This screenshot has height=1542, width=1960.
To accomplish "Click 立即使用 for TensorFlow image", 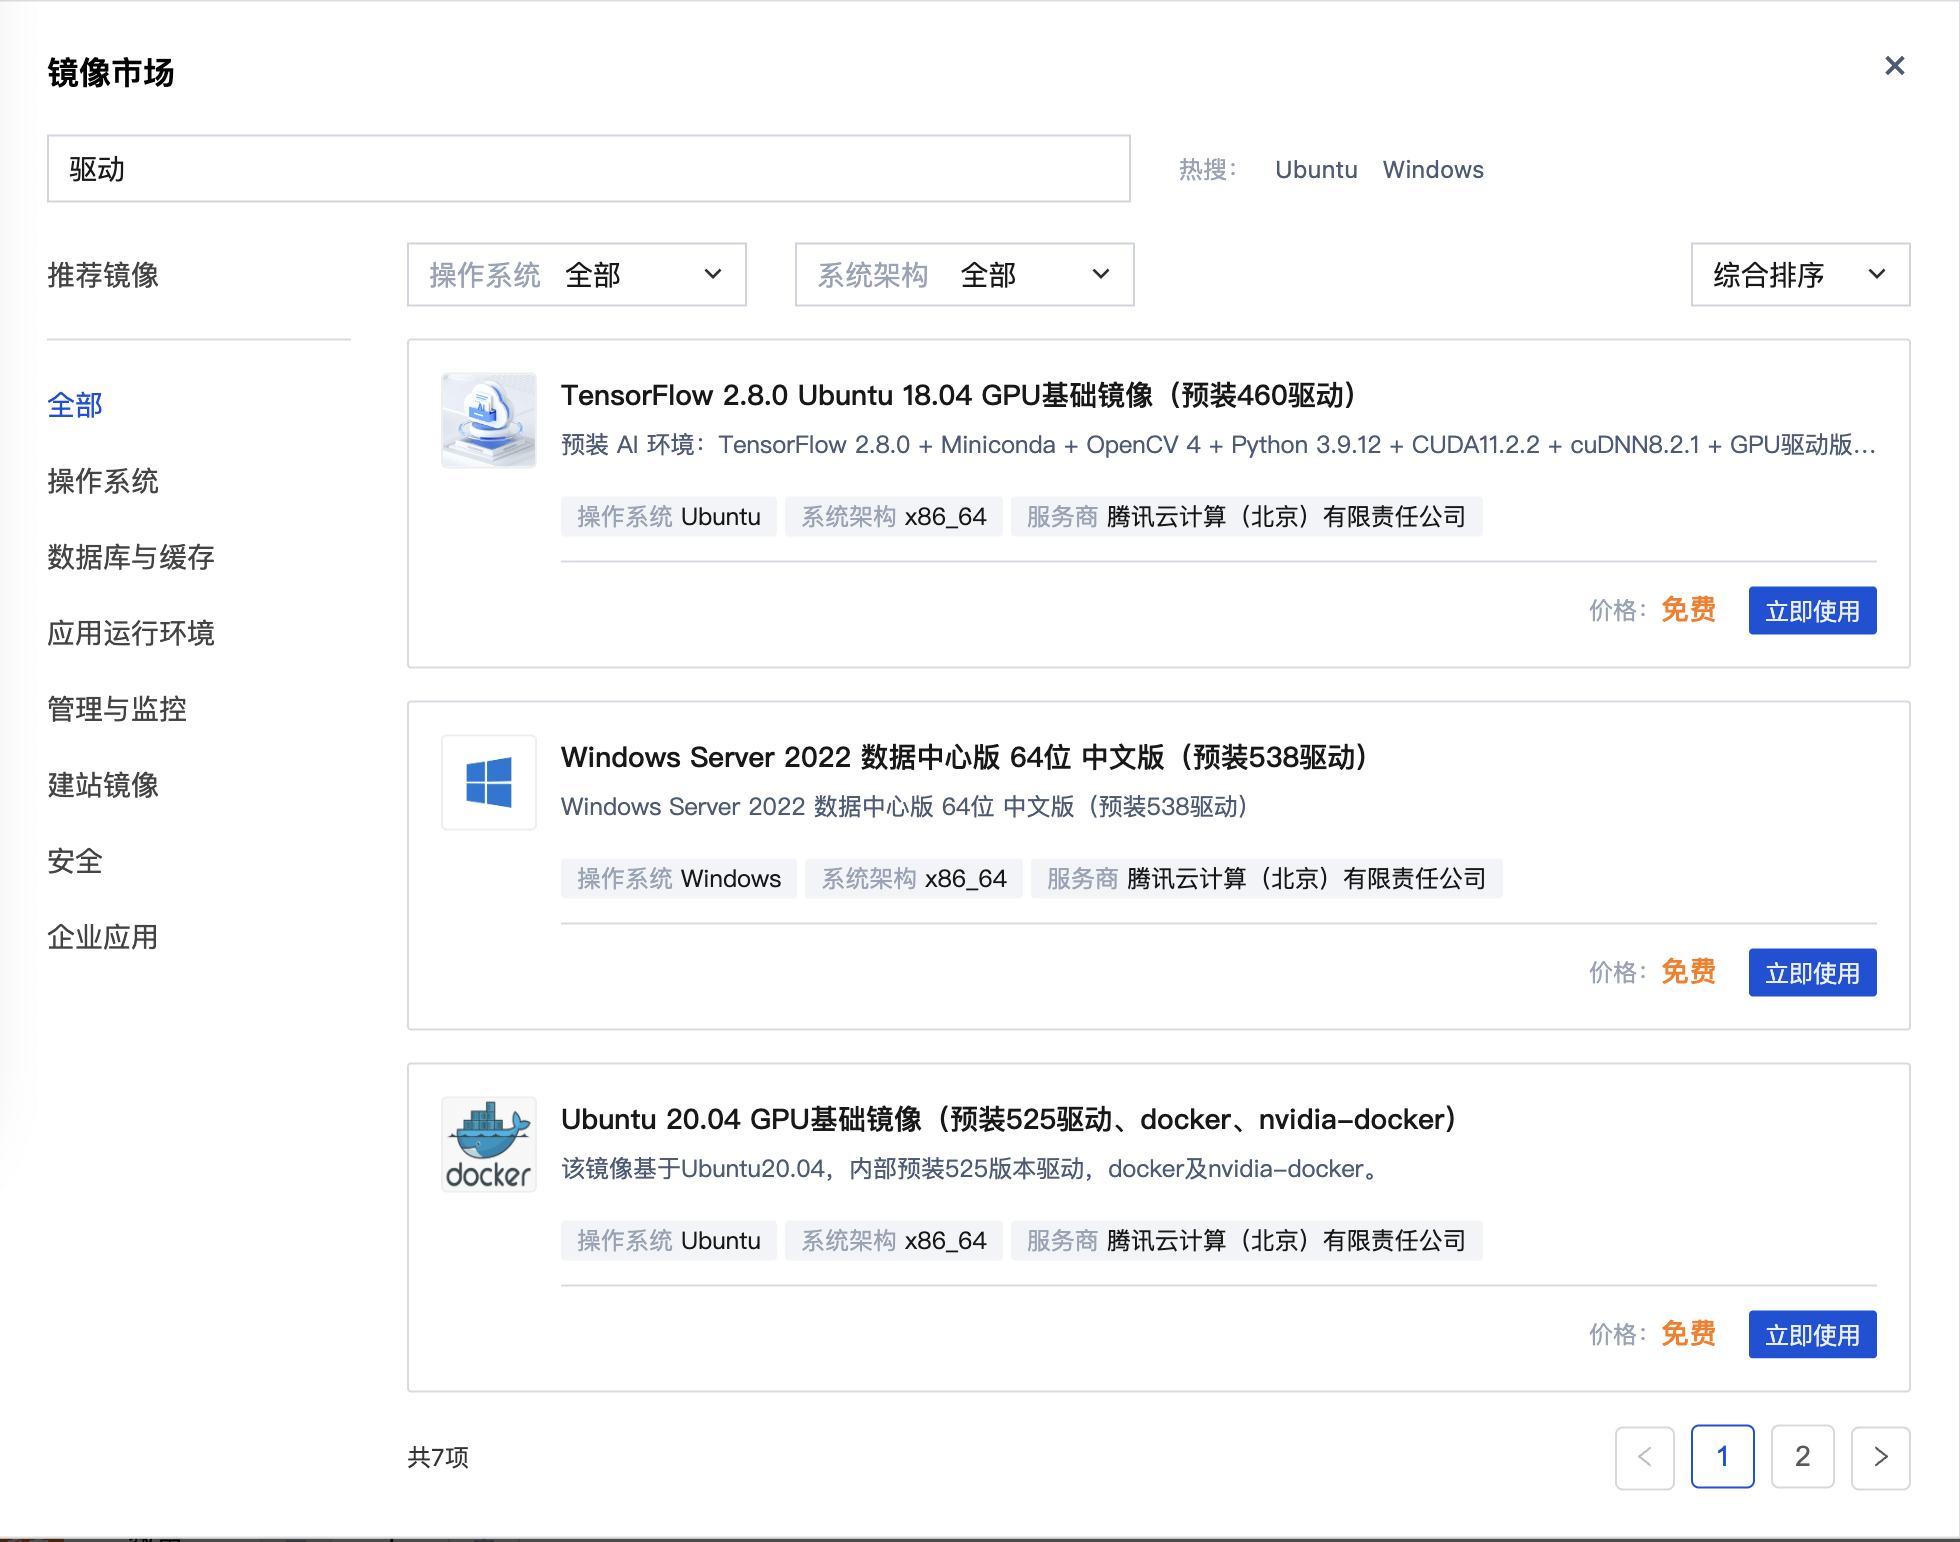I will click(1812, 611).
